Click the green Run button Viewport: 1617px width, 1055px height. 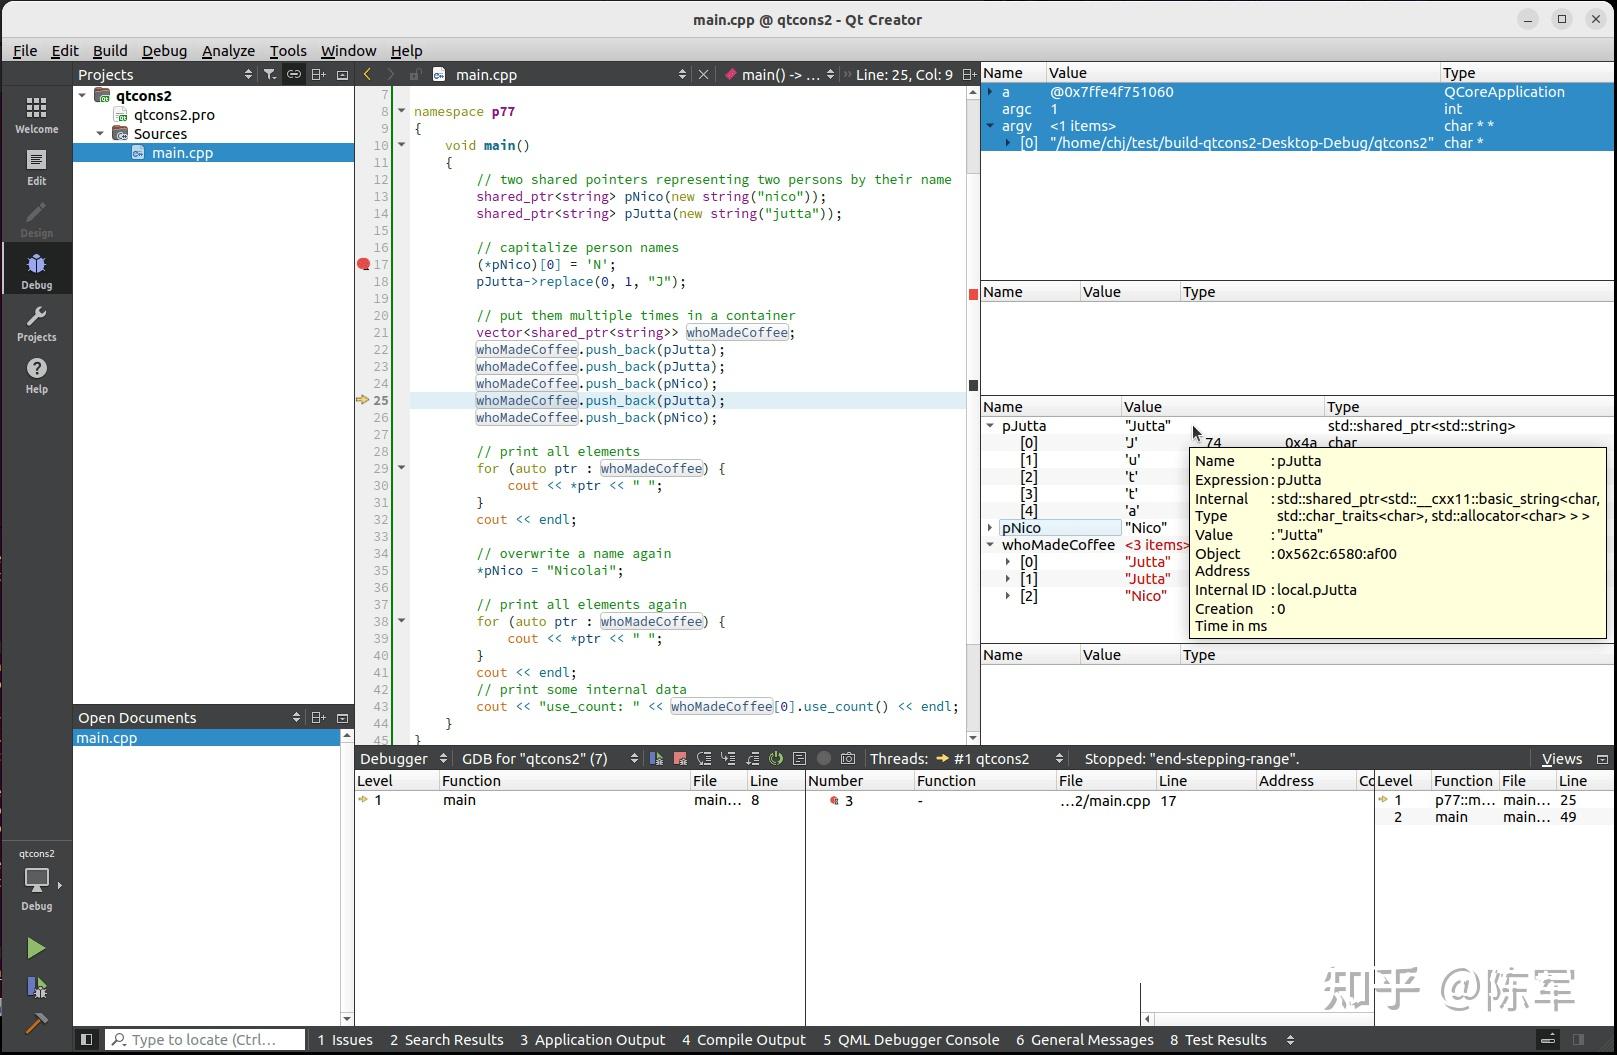pyautogui.click(x=36, y=948)
